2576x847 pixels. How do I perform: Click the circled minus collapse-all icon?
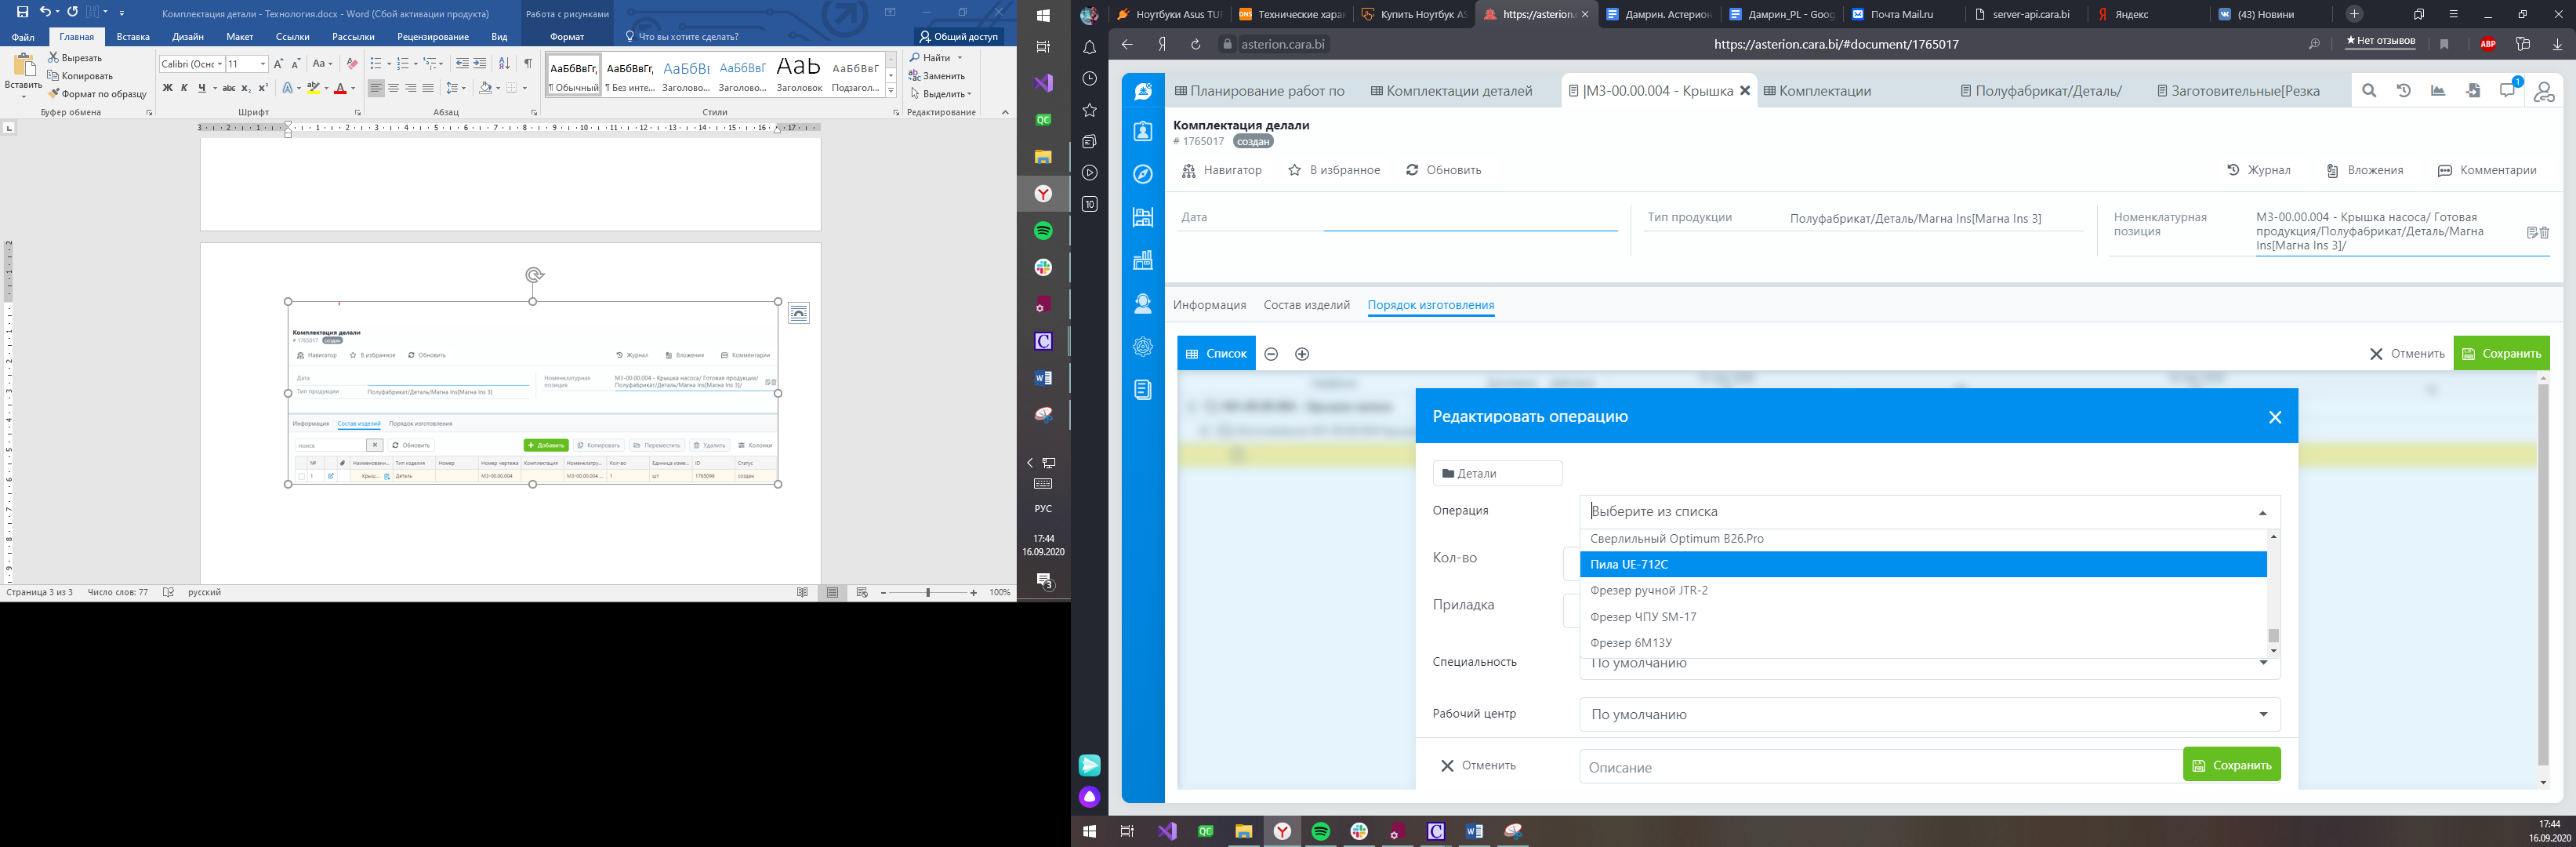[x=1271, y=354]
